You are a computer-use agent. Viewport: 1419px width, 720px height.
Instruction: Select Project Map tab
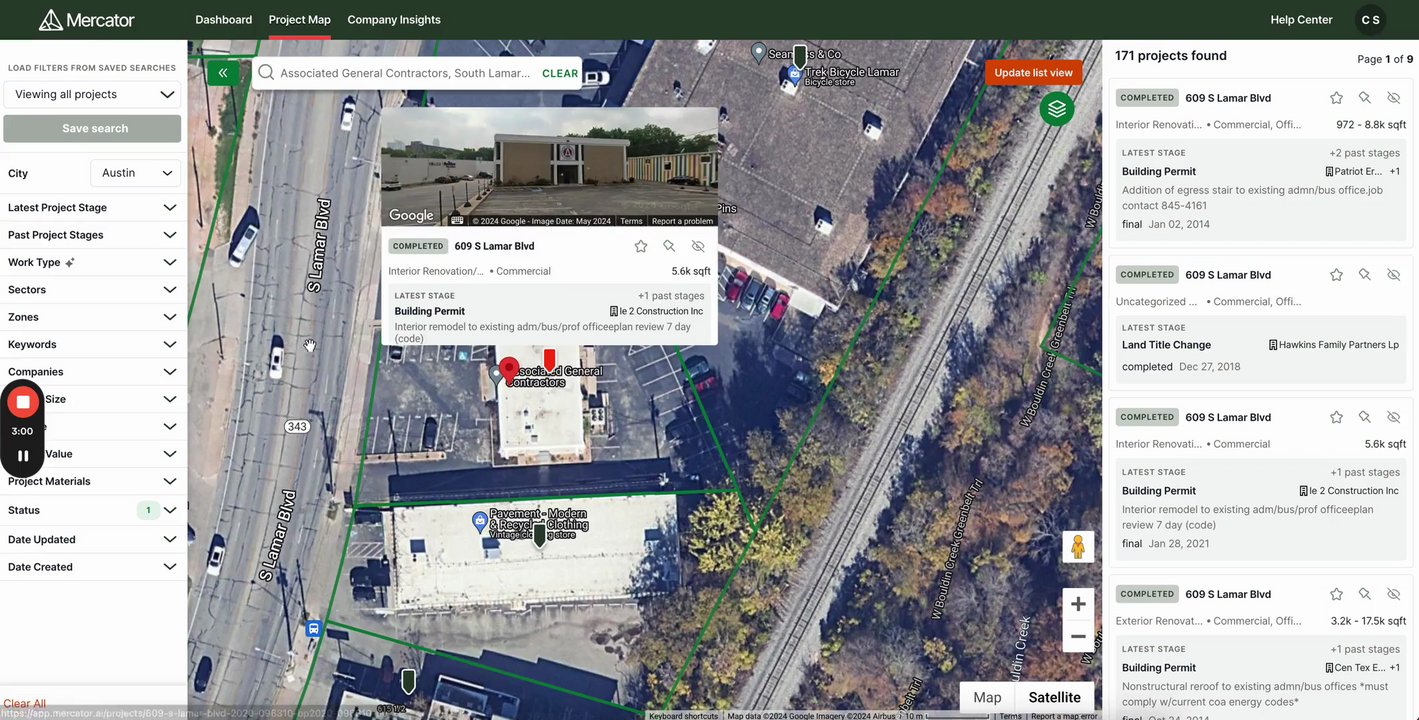300,20
